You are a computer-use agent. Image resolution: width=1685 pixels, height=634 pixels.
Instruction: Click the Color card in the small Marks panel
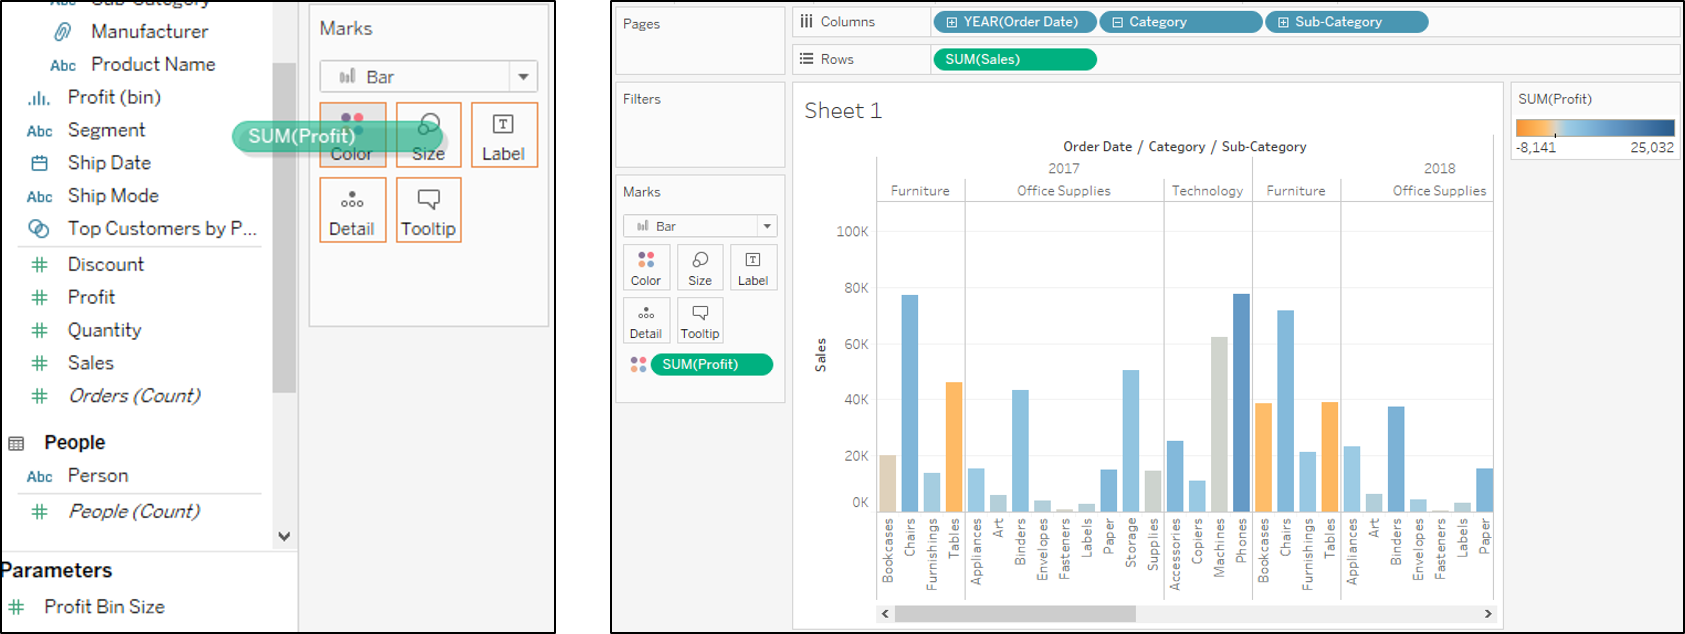click(x=646, y=268)
